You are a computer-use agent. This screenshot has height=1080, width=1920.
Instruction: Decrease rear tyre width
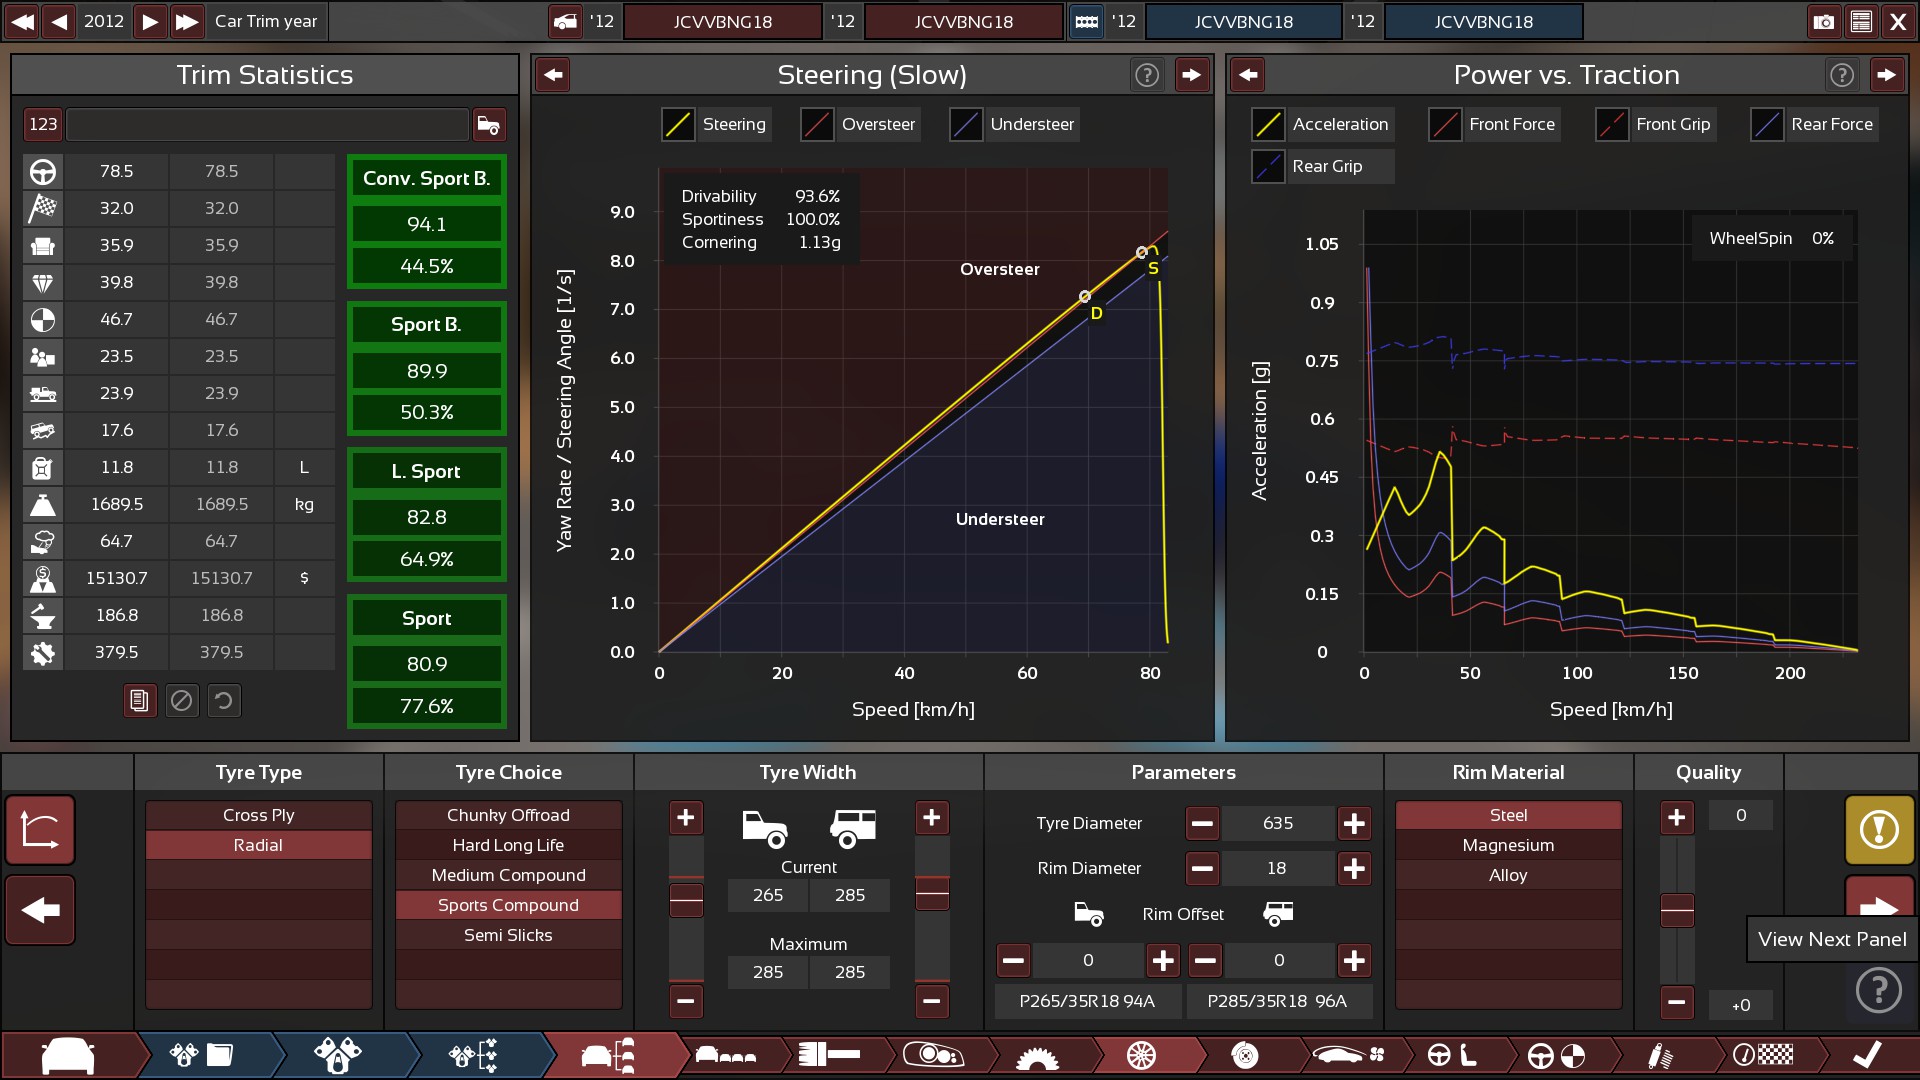(932, 1000)
